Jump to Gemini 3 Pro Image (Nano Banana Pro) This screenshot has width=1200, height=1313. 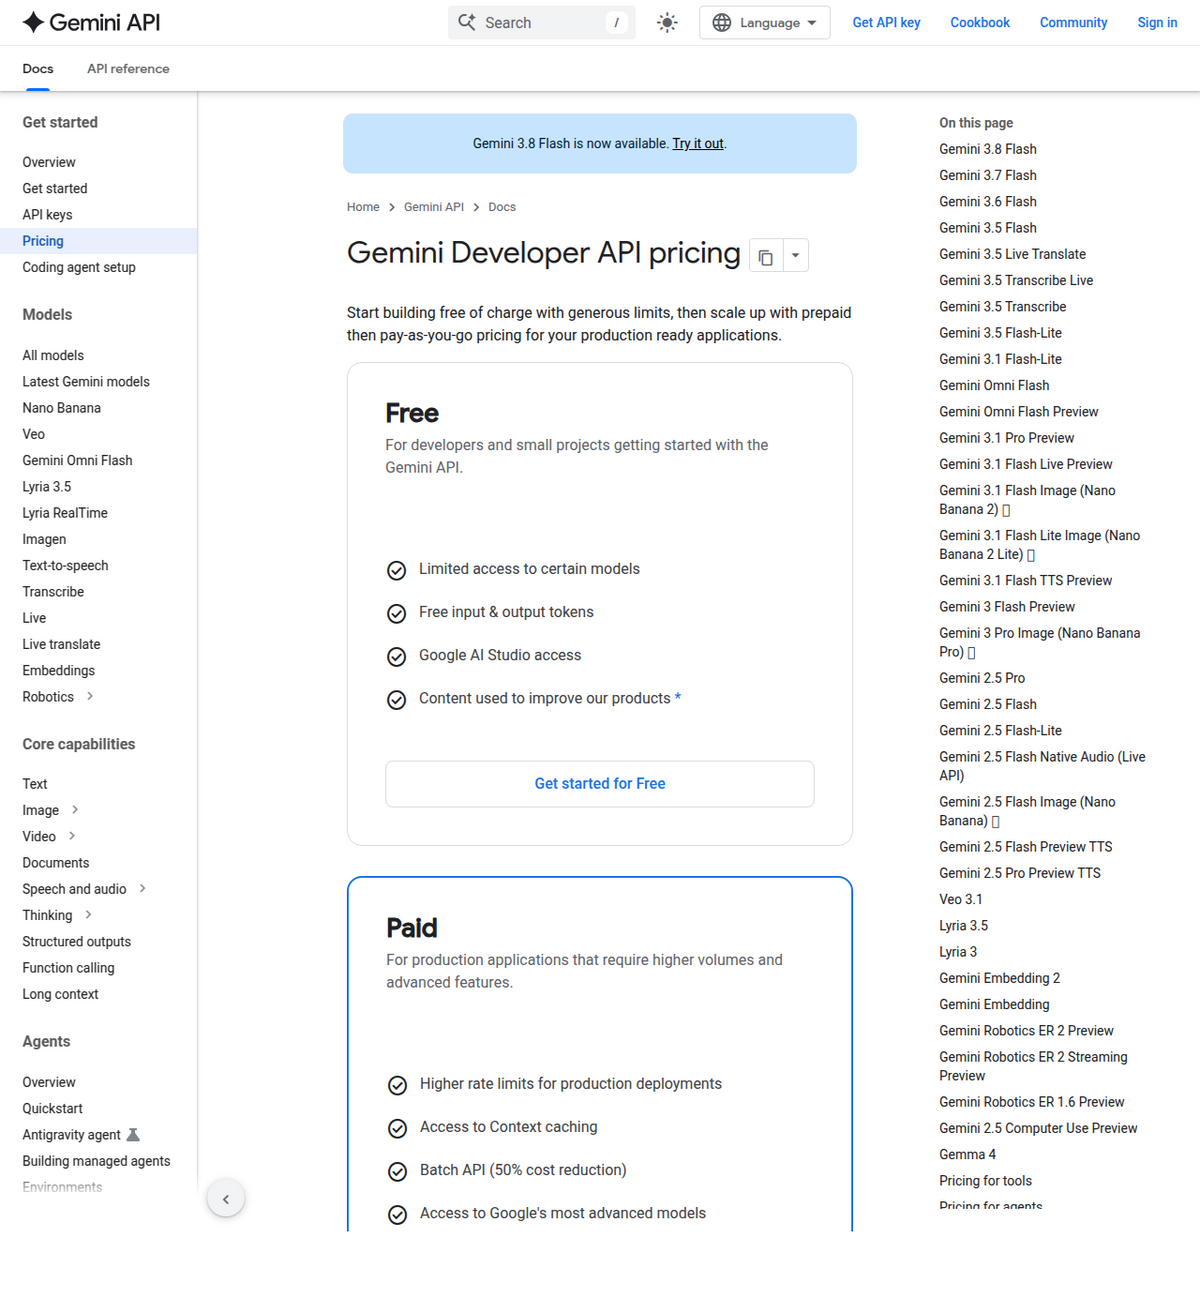pos(1039,642)
